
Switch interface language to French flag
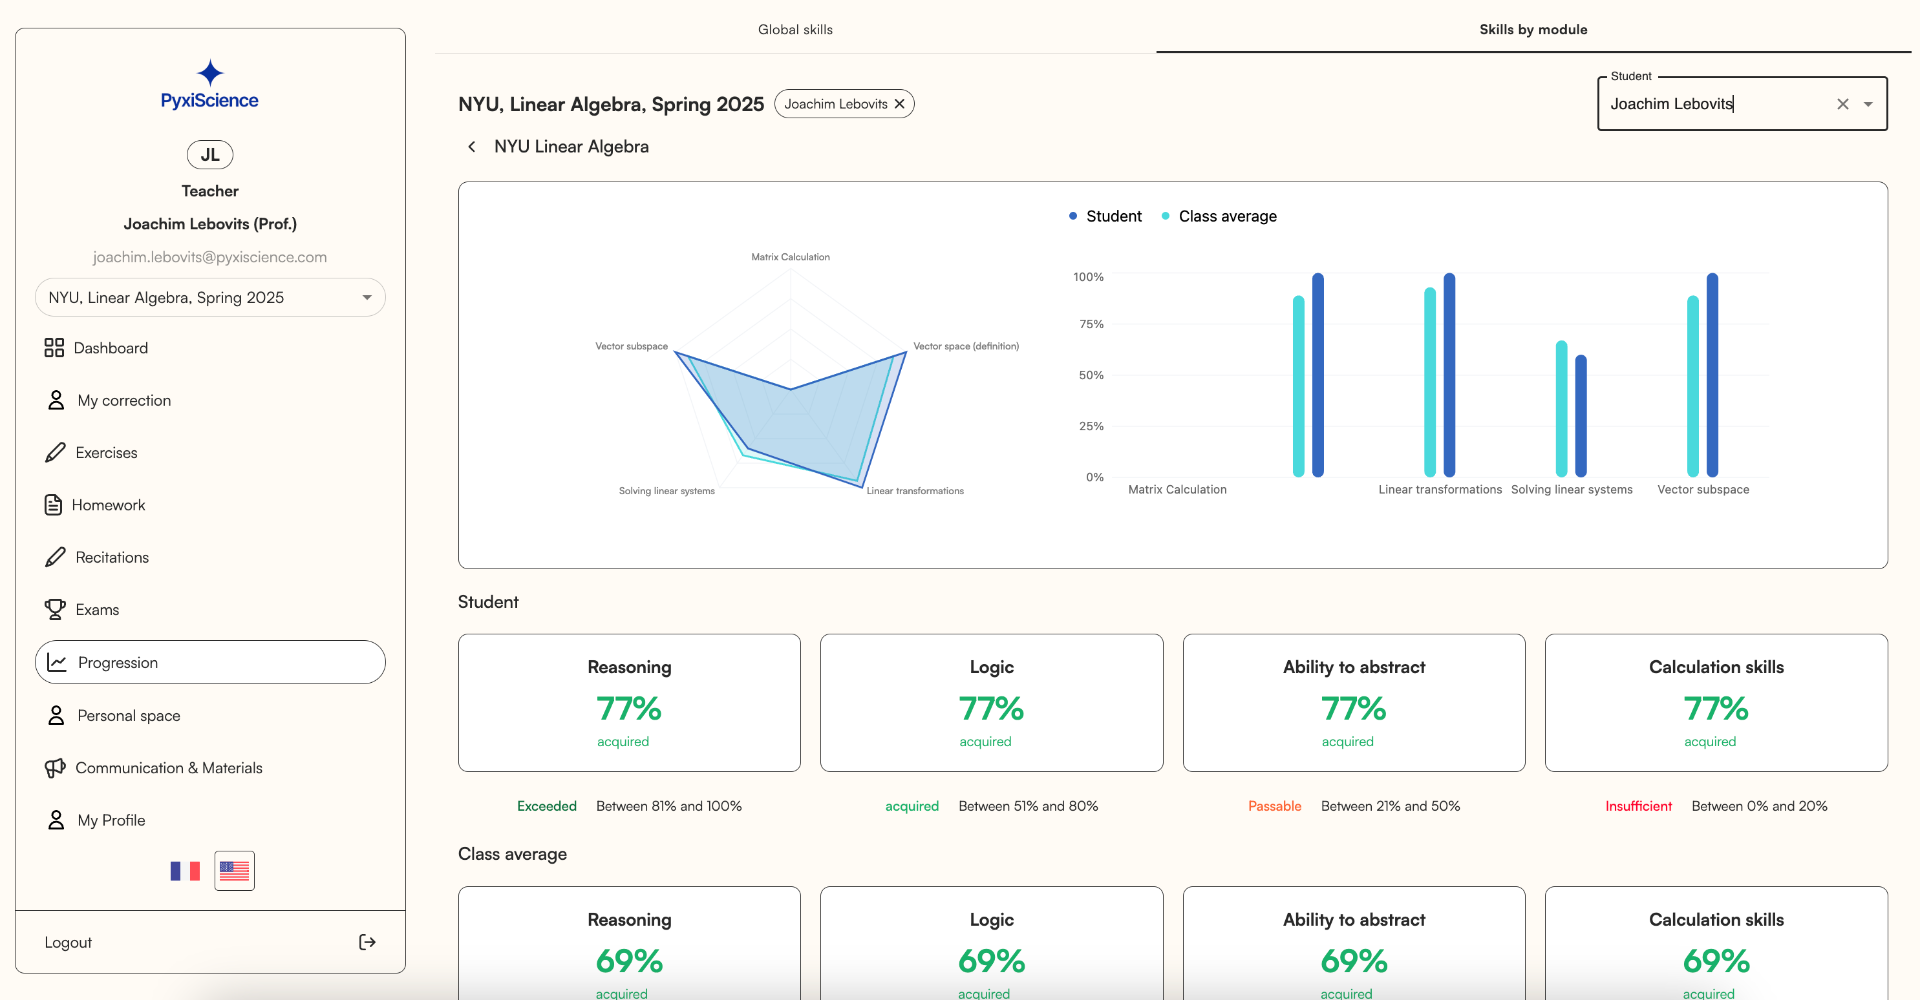point(184,870)
